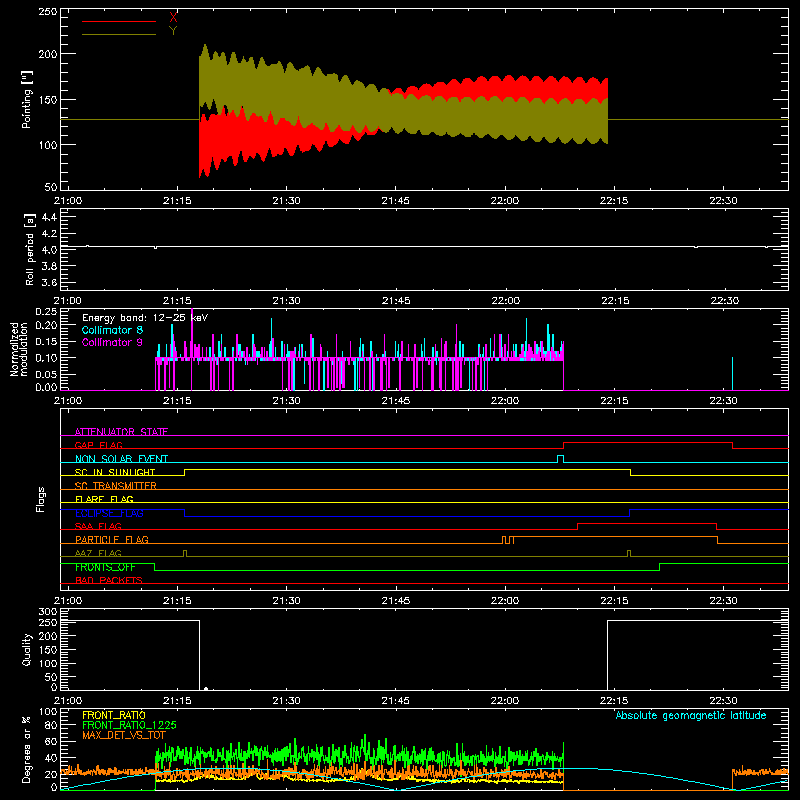800x800 pixels.
Task: Select the PARTICLE_FLAG label
Action: coord(112,540)
